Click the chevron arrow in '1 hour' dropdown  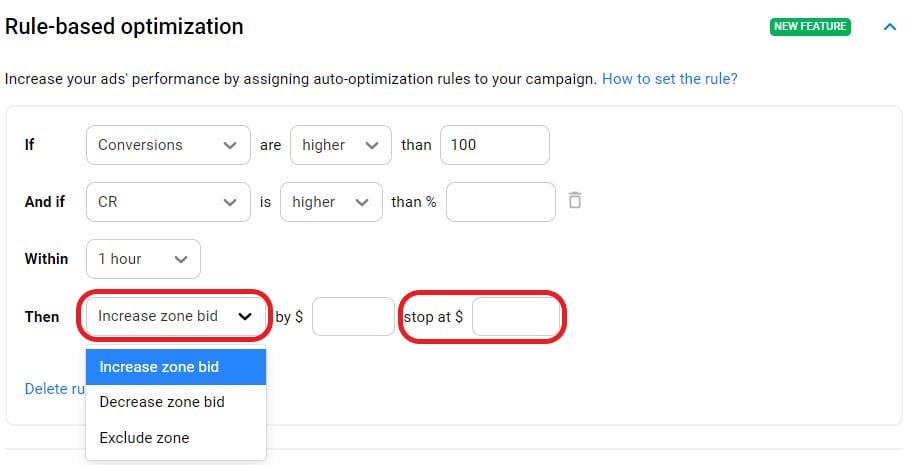point(181,259)
